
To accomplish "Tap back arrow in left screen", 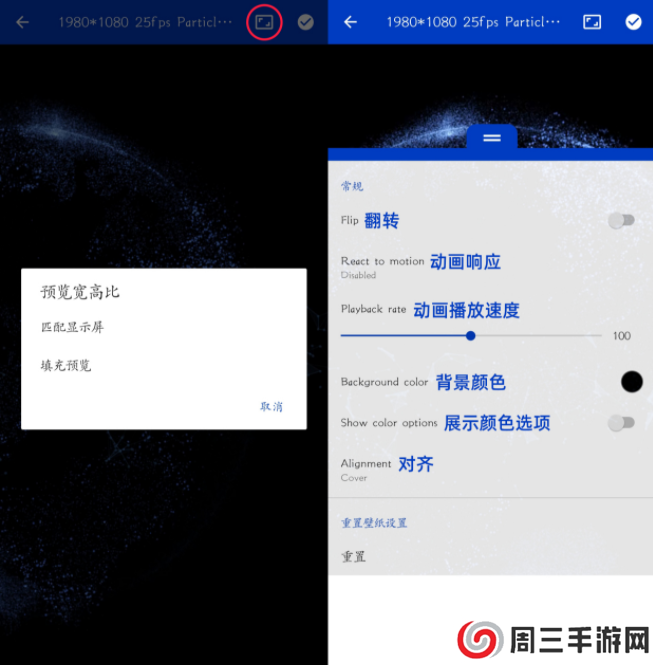I will tap(22, 22).
